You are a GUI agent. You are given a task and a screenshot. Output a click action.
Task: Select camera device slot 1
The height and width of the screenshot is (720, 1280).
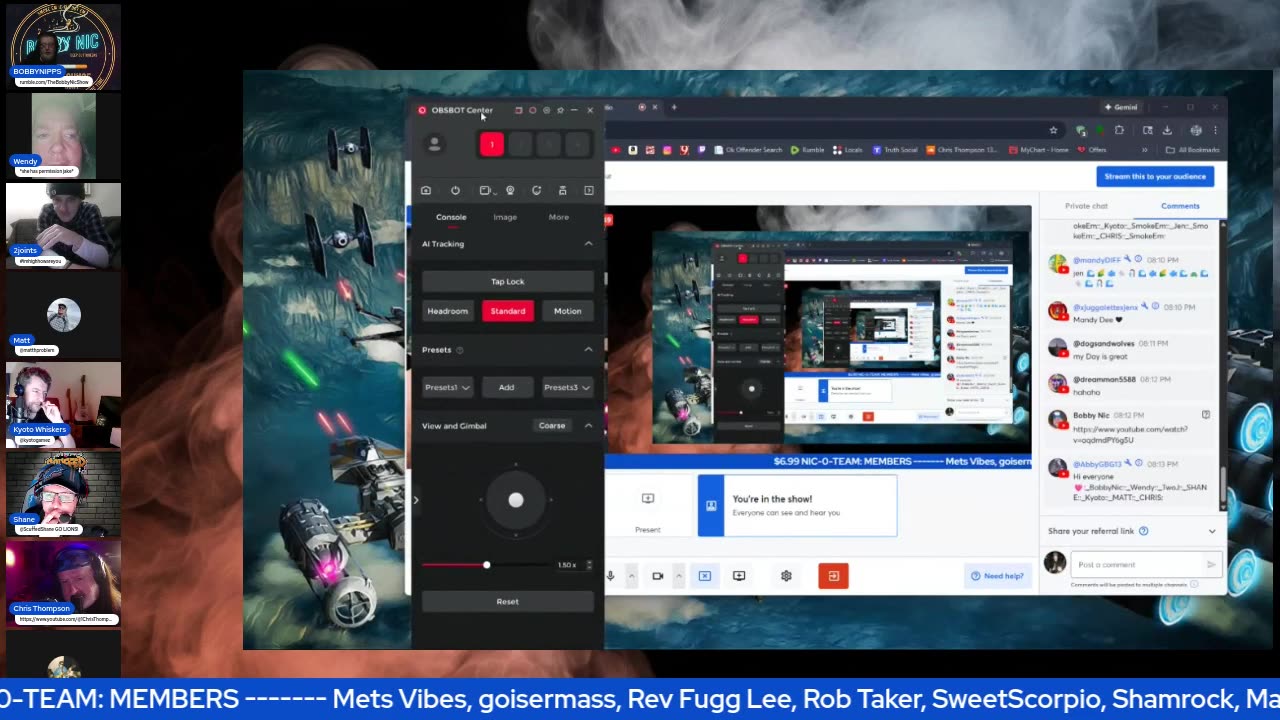491,145
